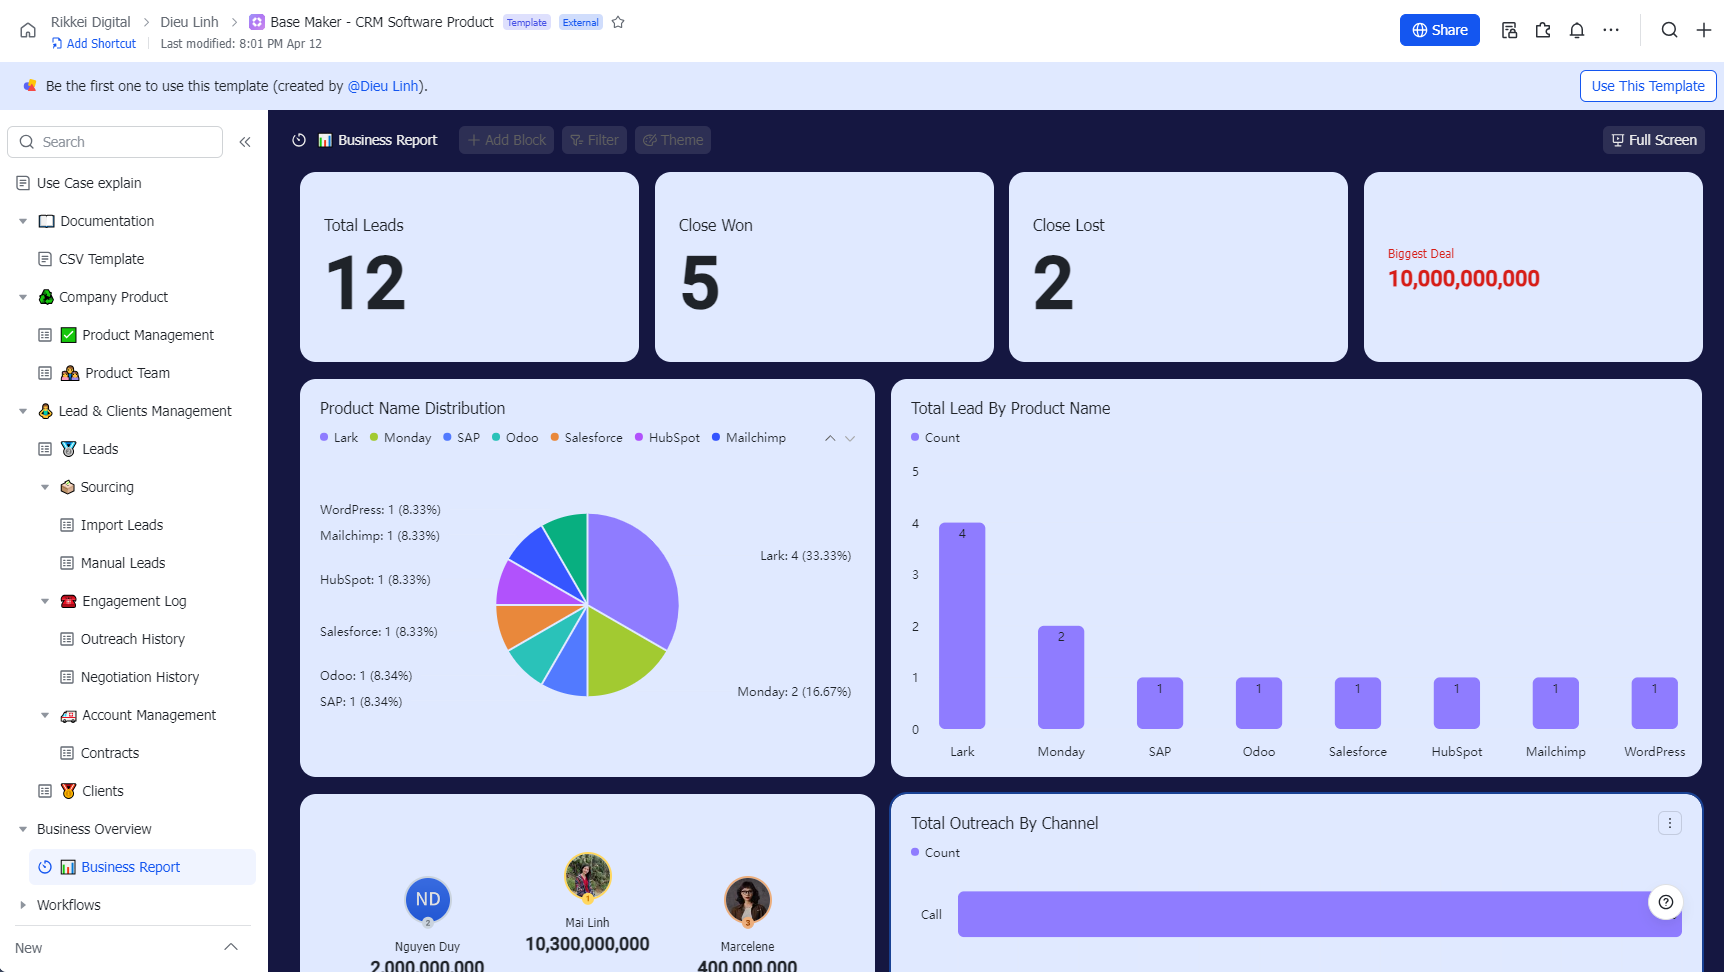Click the refresh history icon beside Business Report
The height and width of the screenshot is (972, 1724).
pyautogui.click(x=299, y=140)
